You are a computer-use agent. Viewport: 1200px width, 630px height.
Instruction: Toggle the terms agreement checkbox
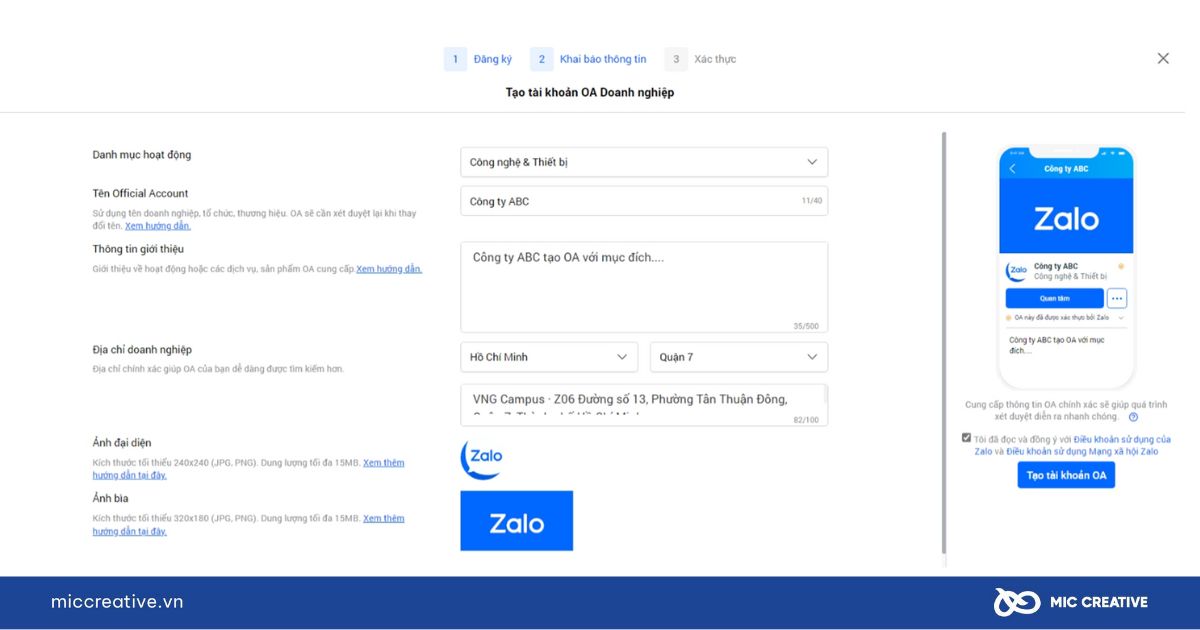[x=966, y=438]
